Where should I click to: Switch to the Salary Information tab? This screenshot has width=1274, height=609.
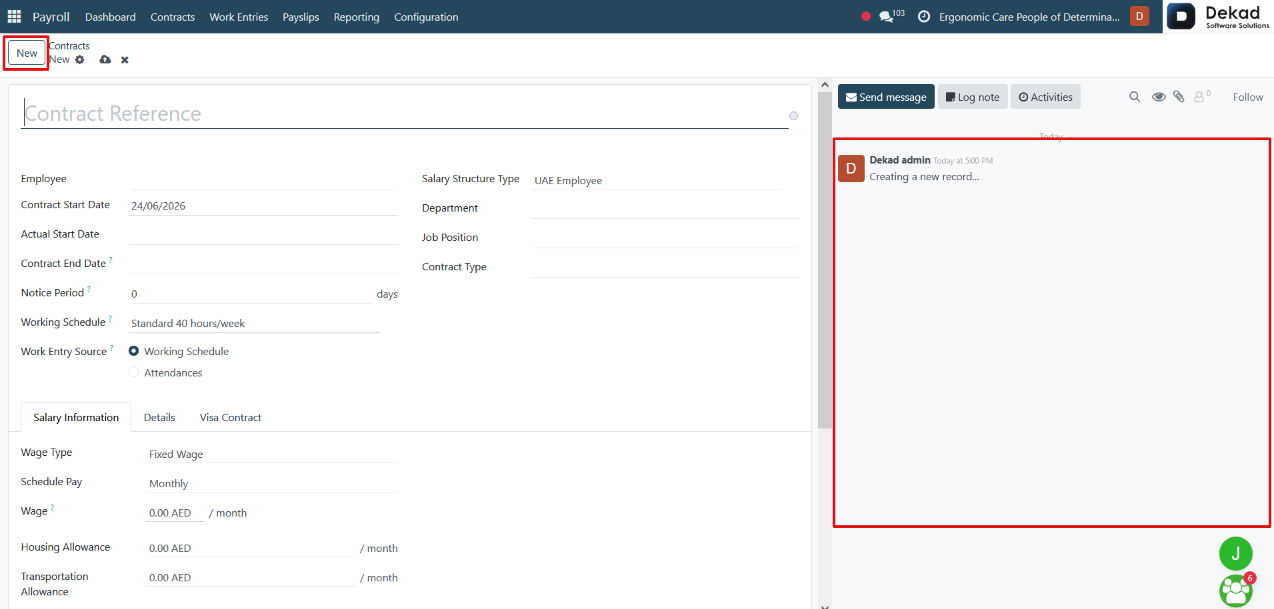76,417
